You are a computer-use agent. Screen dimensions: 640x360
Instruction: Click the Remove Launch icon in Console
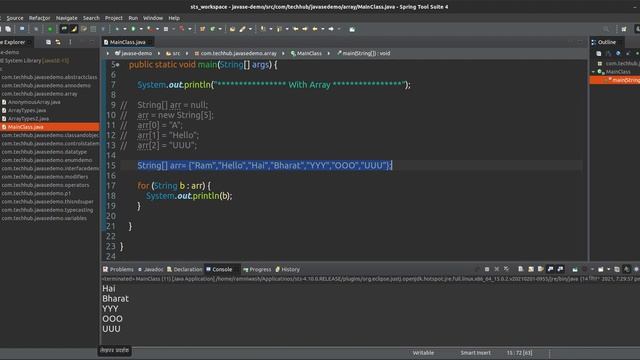pyautogui.click(x=497, y=269)
